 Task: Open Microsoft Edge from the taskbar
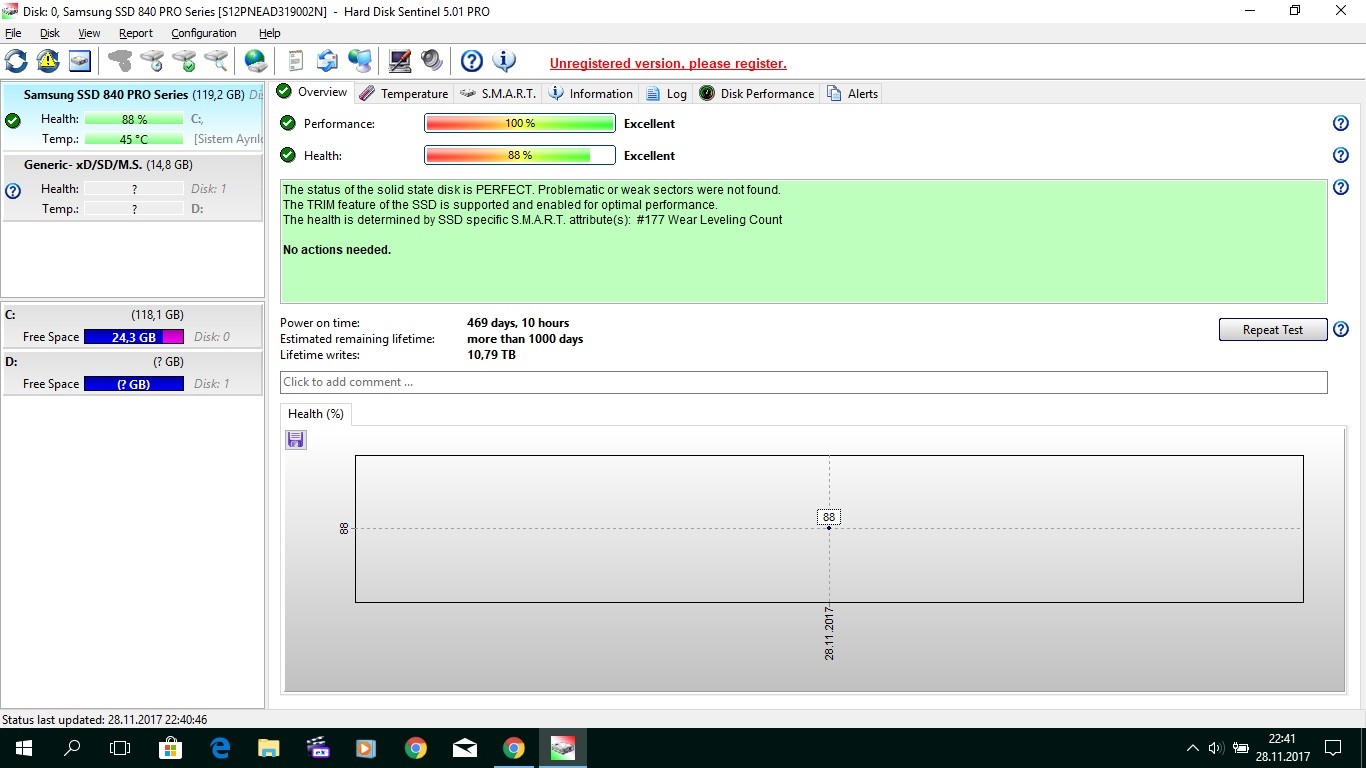coord(220,748)
